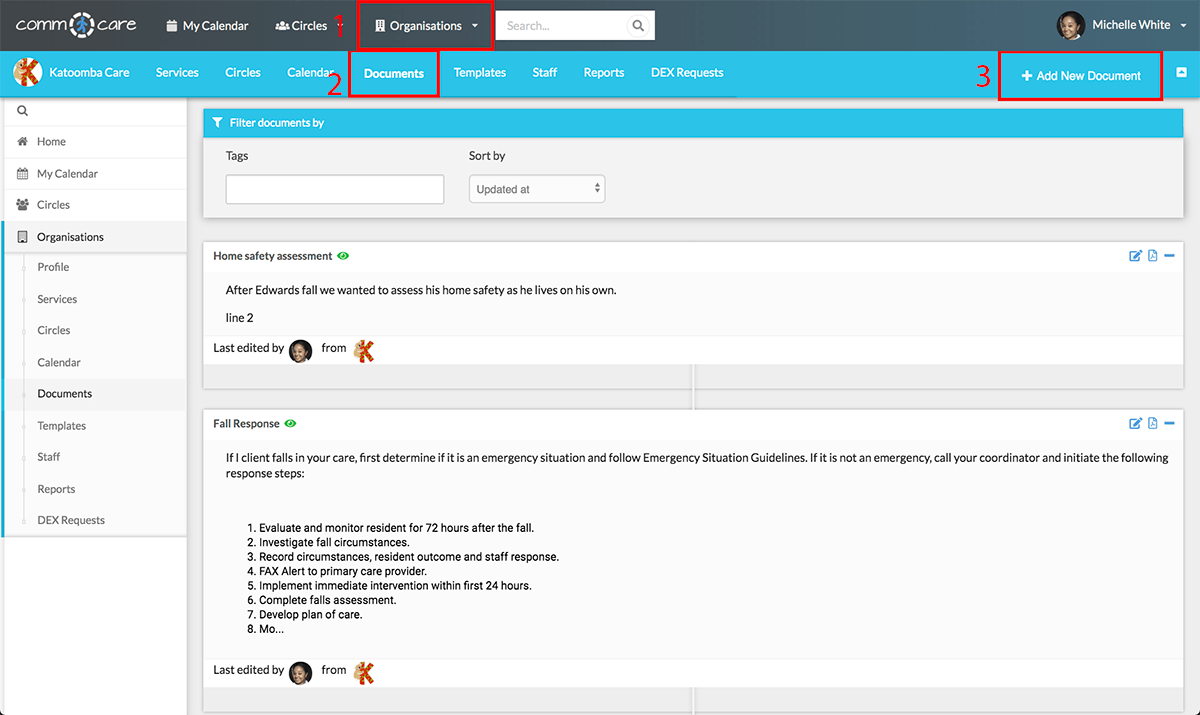Switch to the Reports tab
1200x715 pixels.
pyautogui.click(x=604, y=73)
